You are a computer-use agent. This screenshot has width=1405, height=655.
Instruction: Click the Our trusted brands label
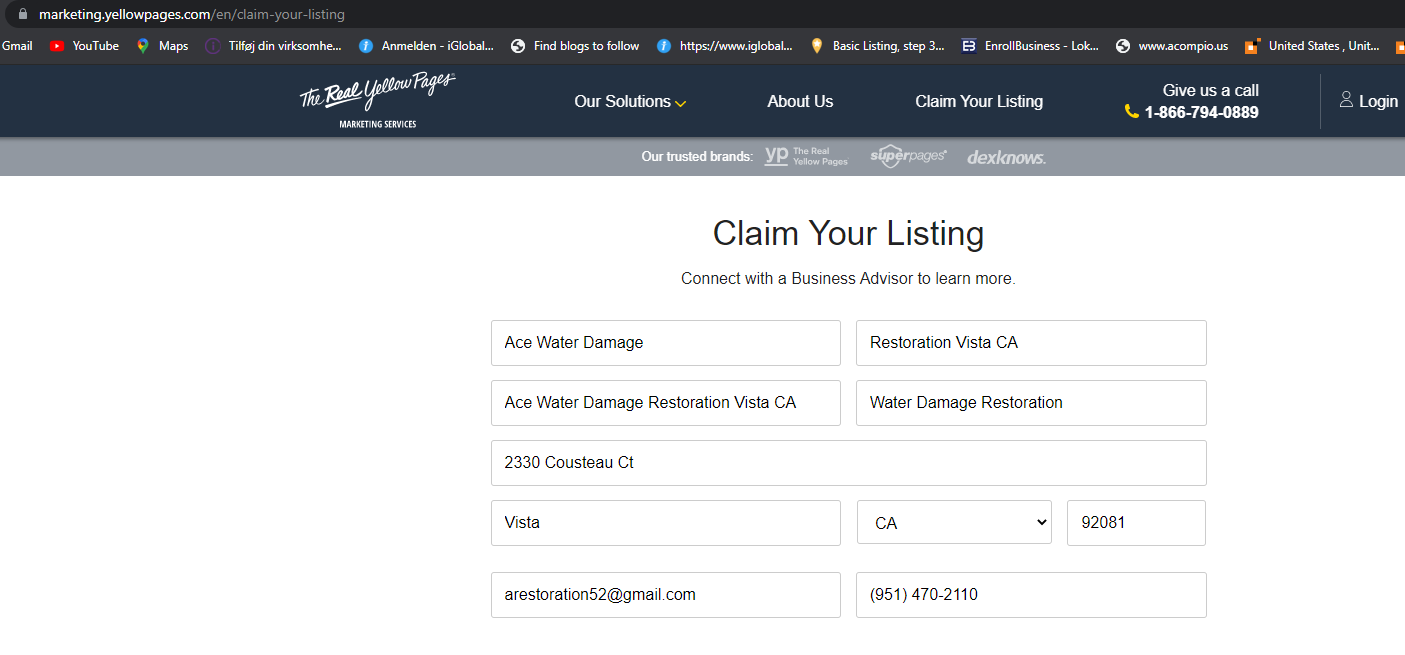pyautogui.click(x=697, y=157)
